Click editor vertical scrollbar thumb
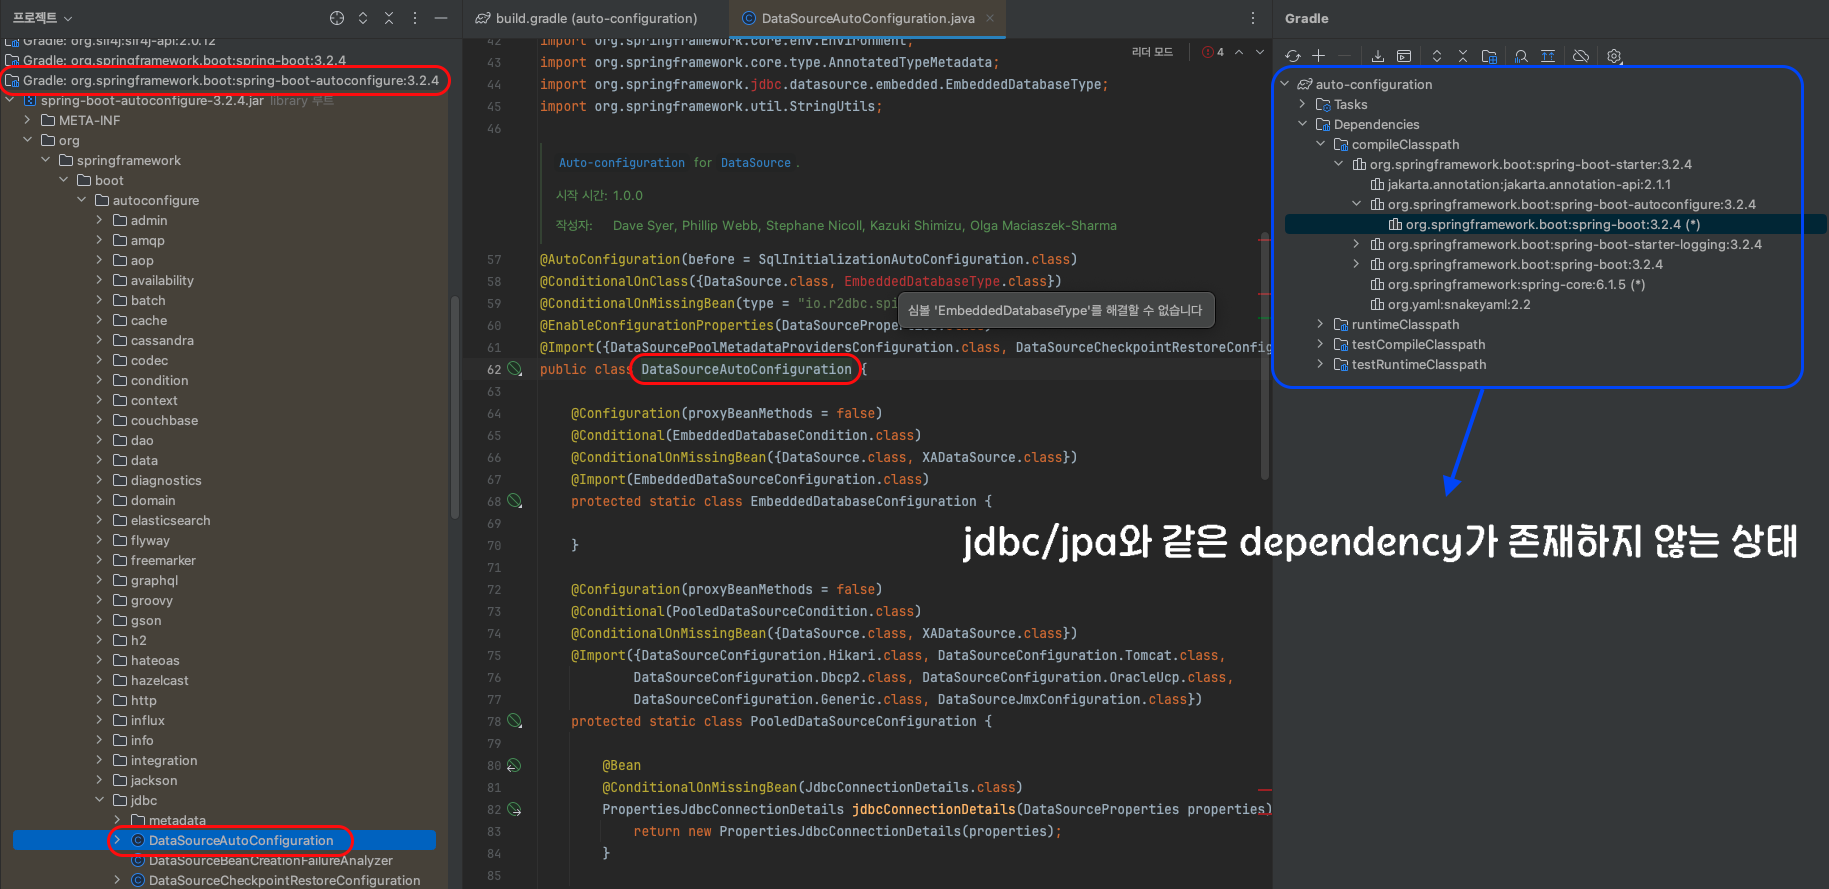 [1264, 355]
